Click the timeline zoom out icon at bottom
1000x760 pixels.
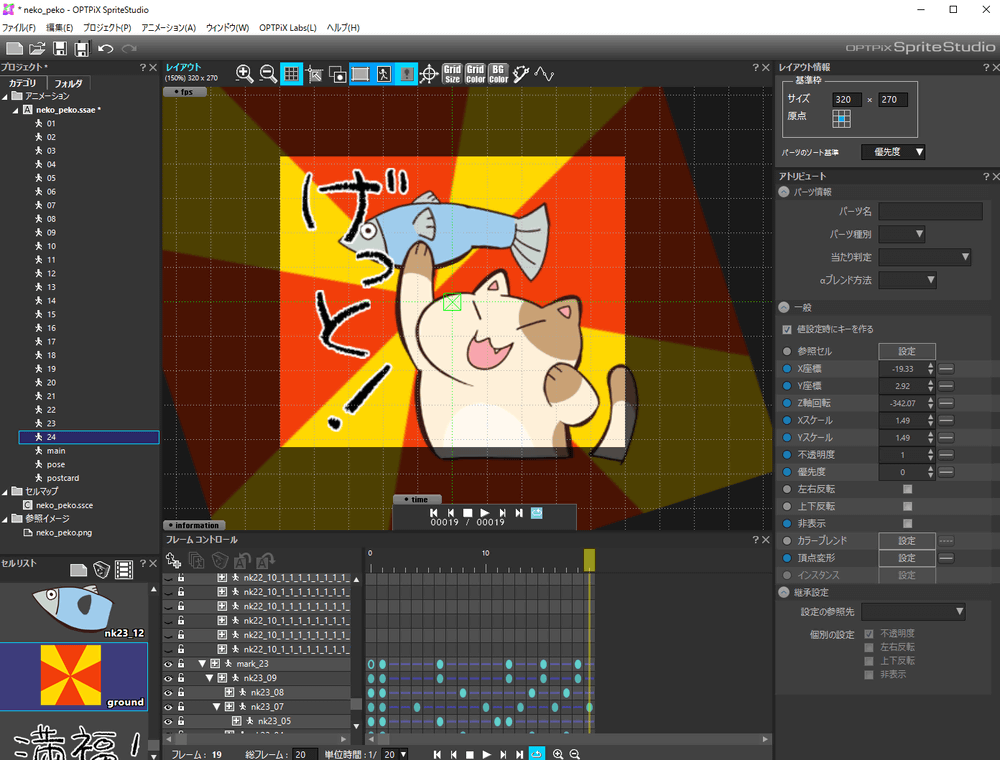[575, 754]
